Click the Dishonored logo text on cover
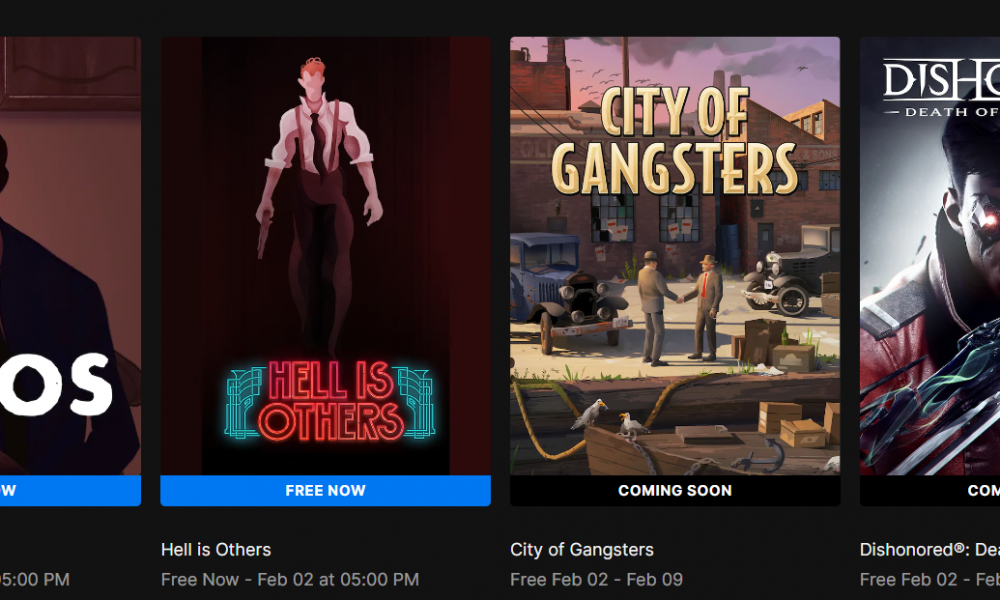The width and height of the screenshot is (1000, 600). pyautogui.click(x=941, y=87)
